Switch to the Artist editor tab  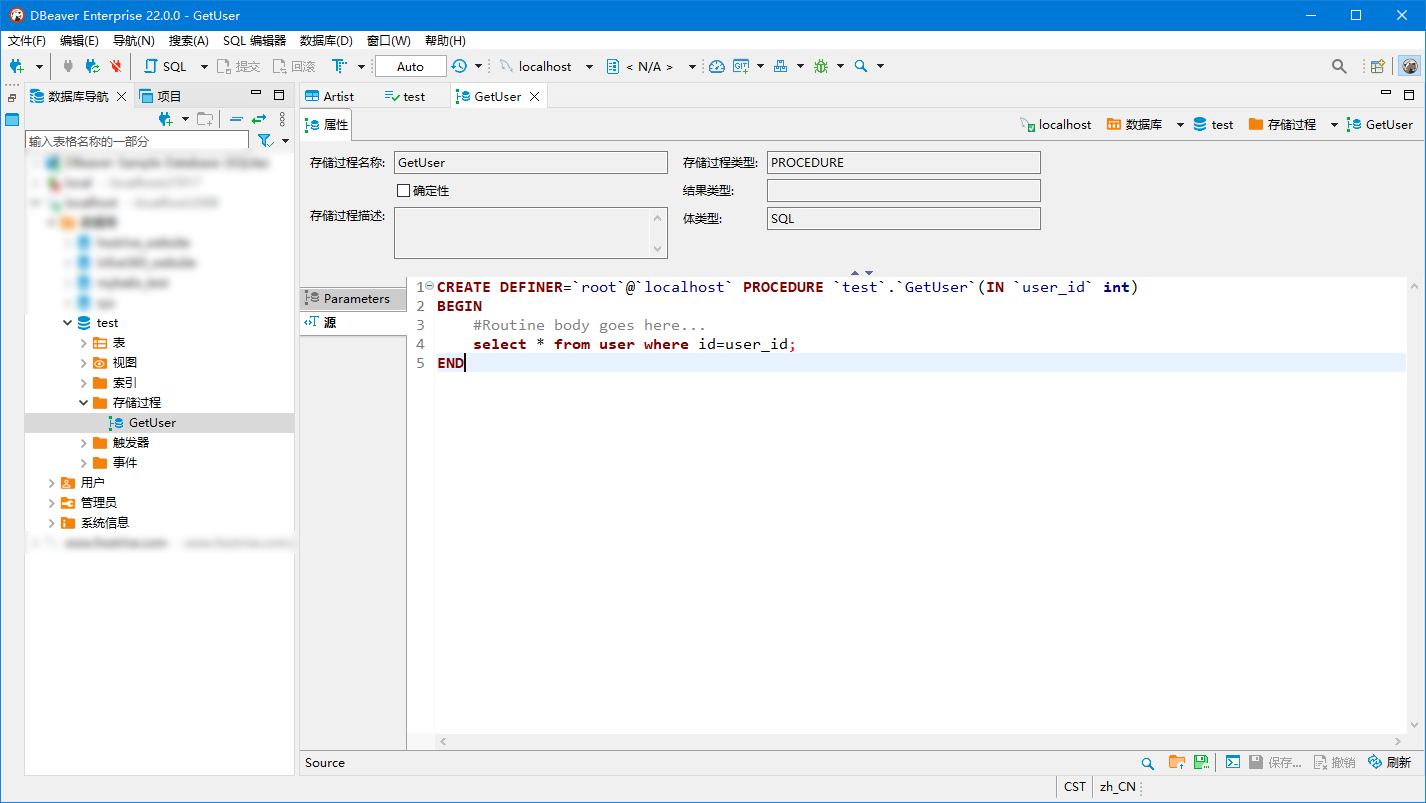[x=330, y=96]
